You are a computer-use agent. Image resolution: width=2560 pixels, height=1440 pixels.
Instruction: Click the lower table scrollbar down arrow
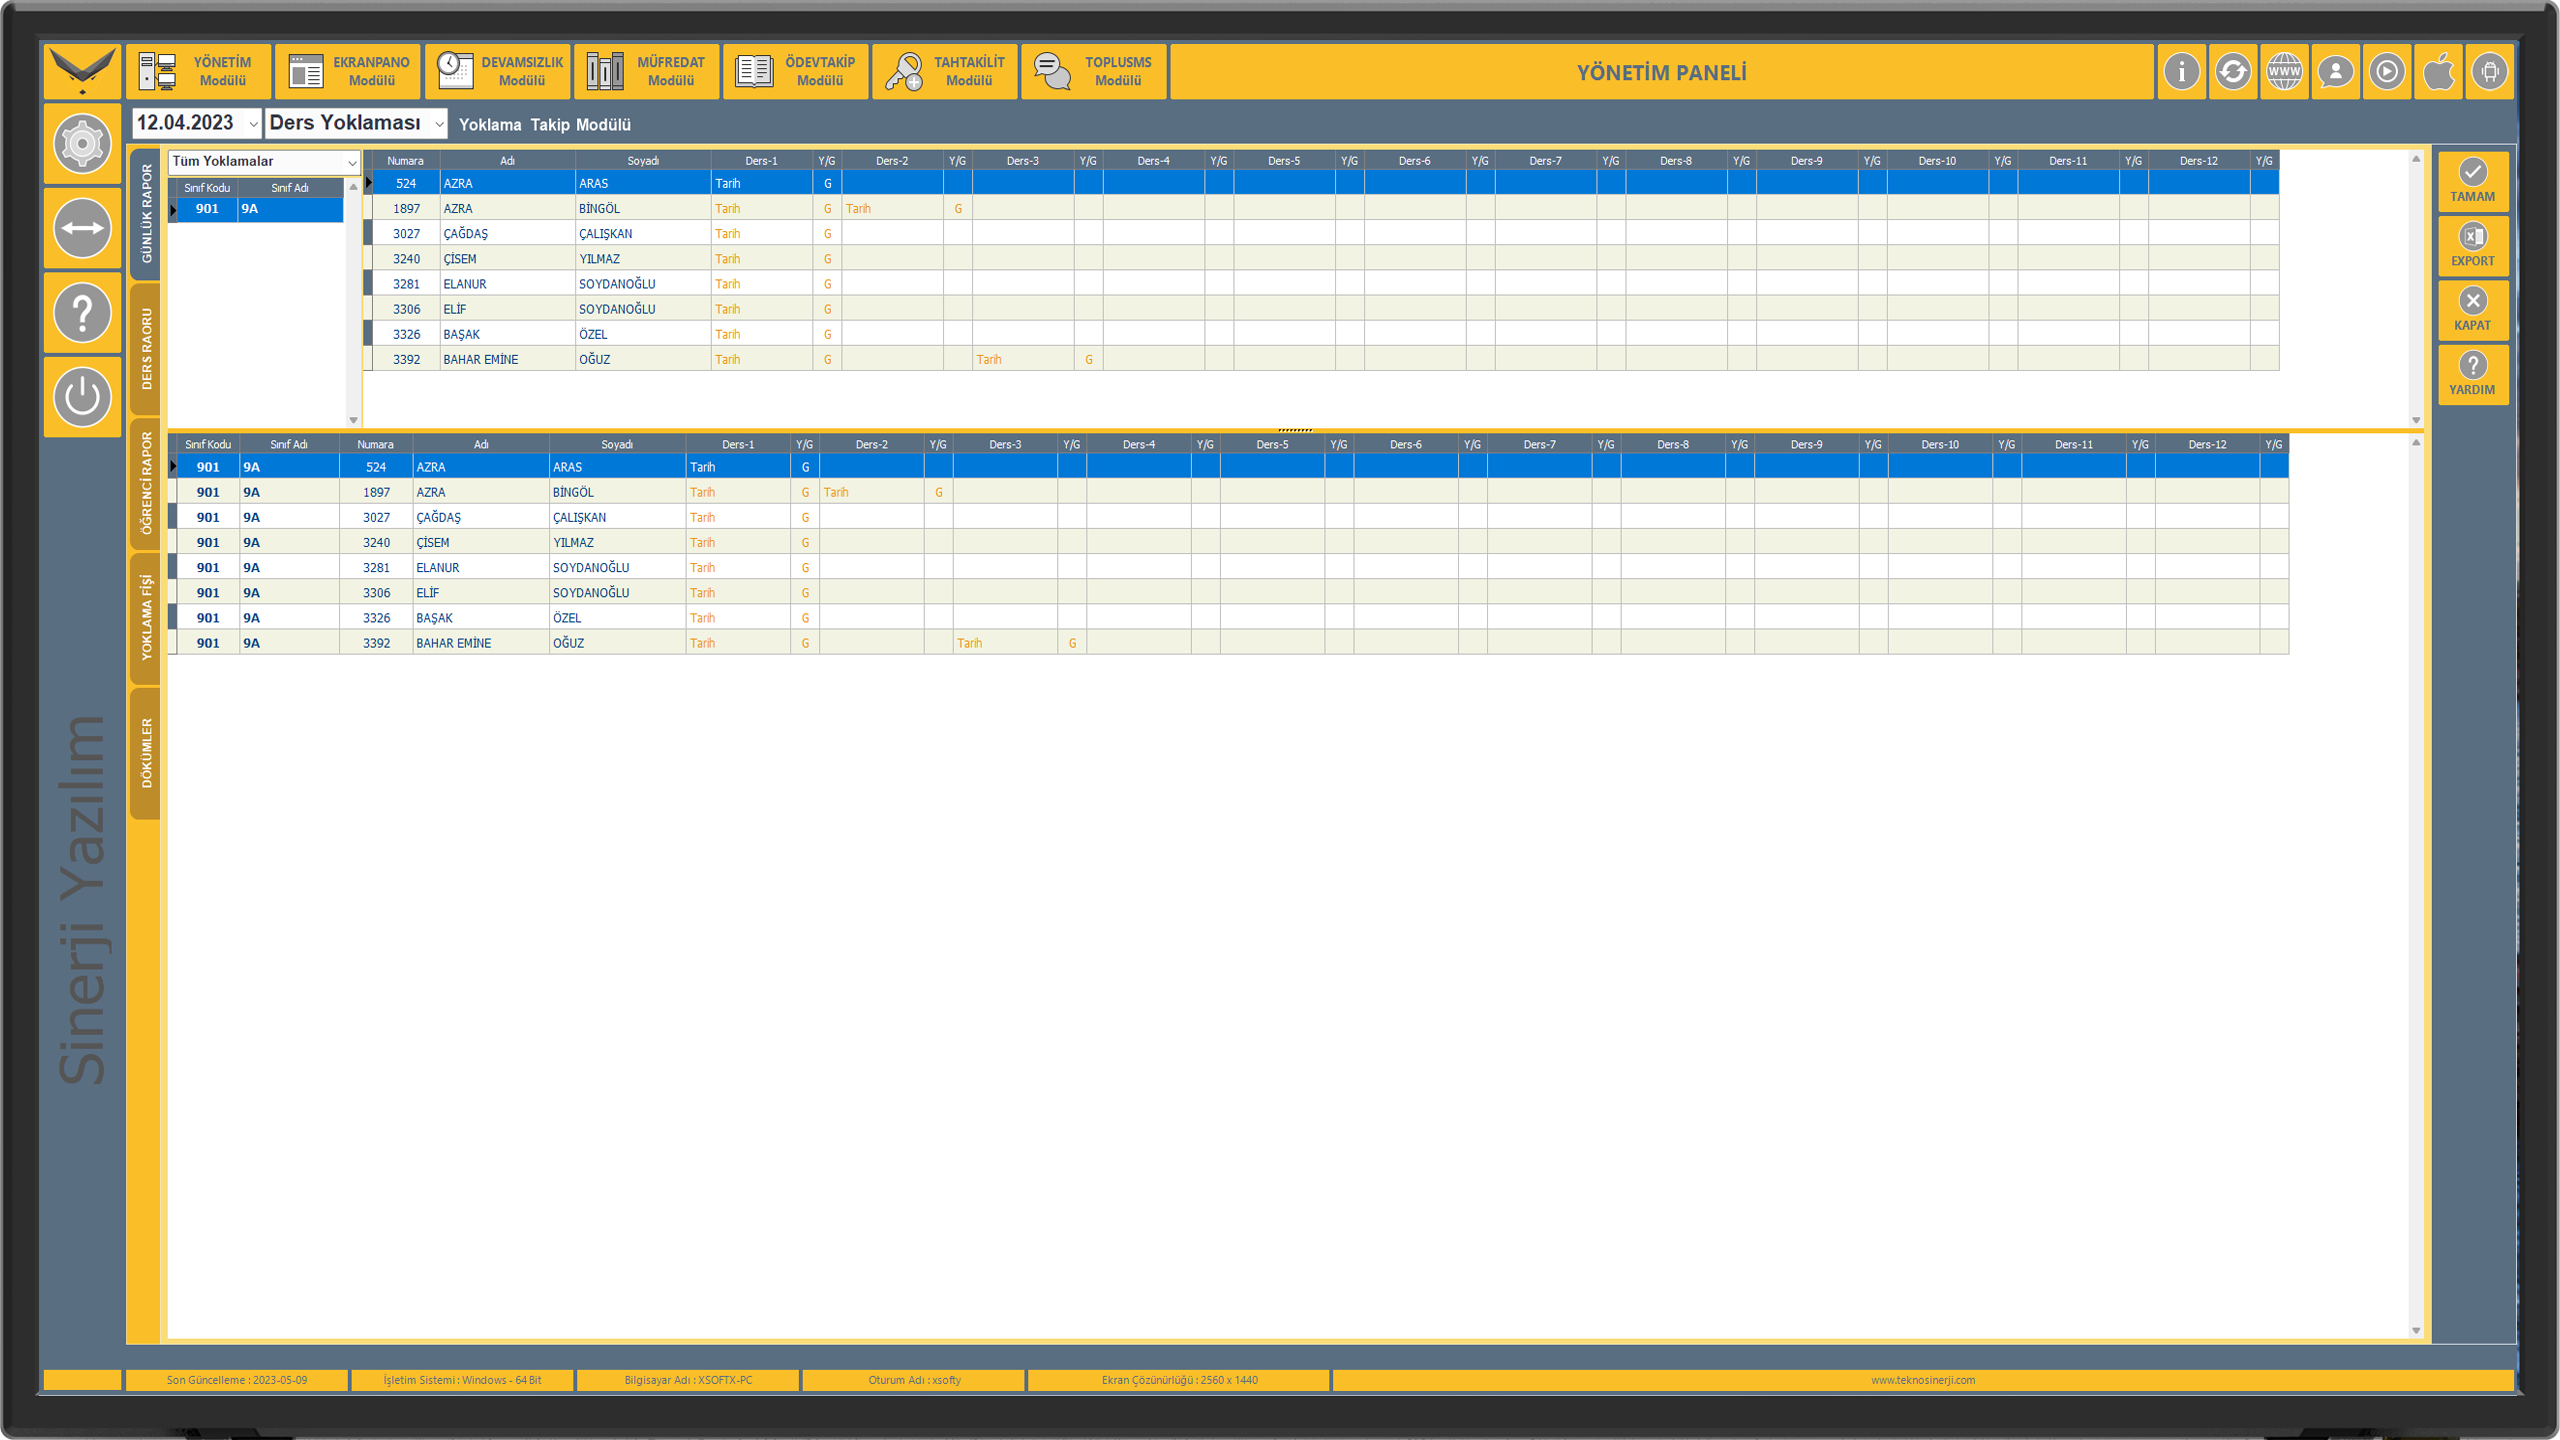[x=2416, y=1330]
